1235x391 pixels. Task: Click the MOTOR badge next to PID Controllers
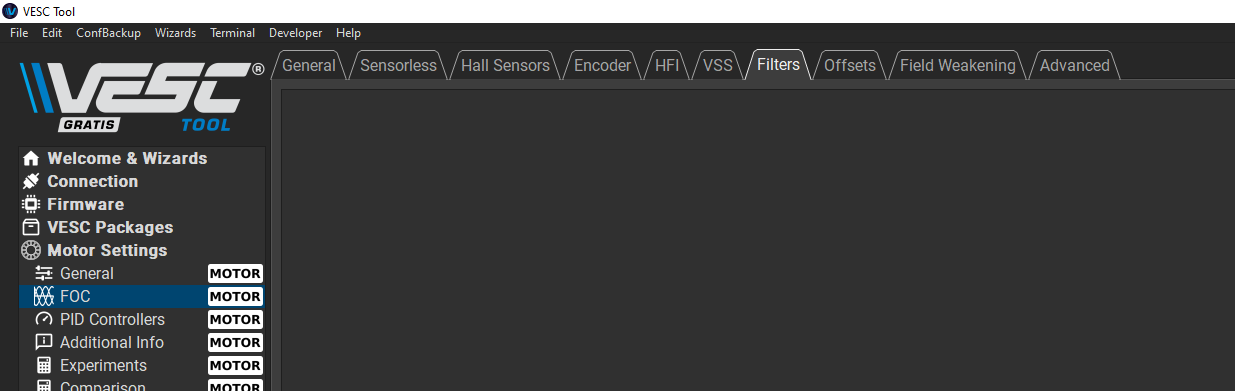tap(235, 320)
